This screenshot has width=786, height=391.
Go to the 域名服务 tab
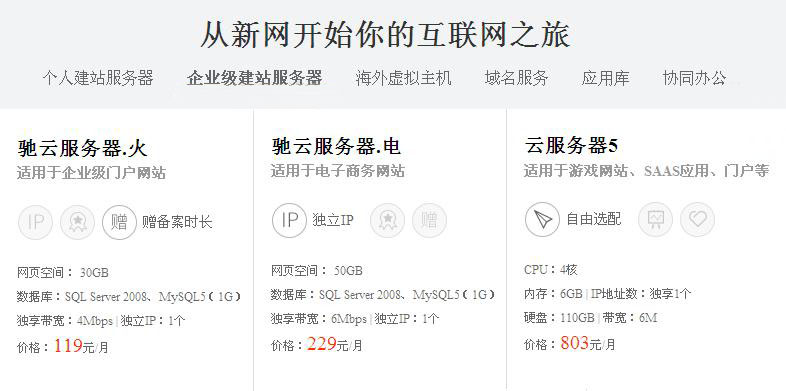[x=516, y=78]
